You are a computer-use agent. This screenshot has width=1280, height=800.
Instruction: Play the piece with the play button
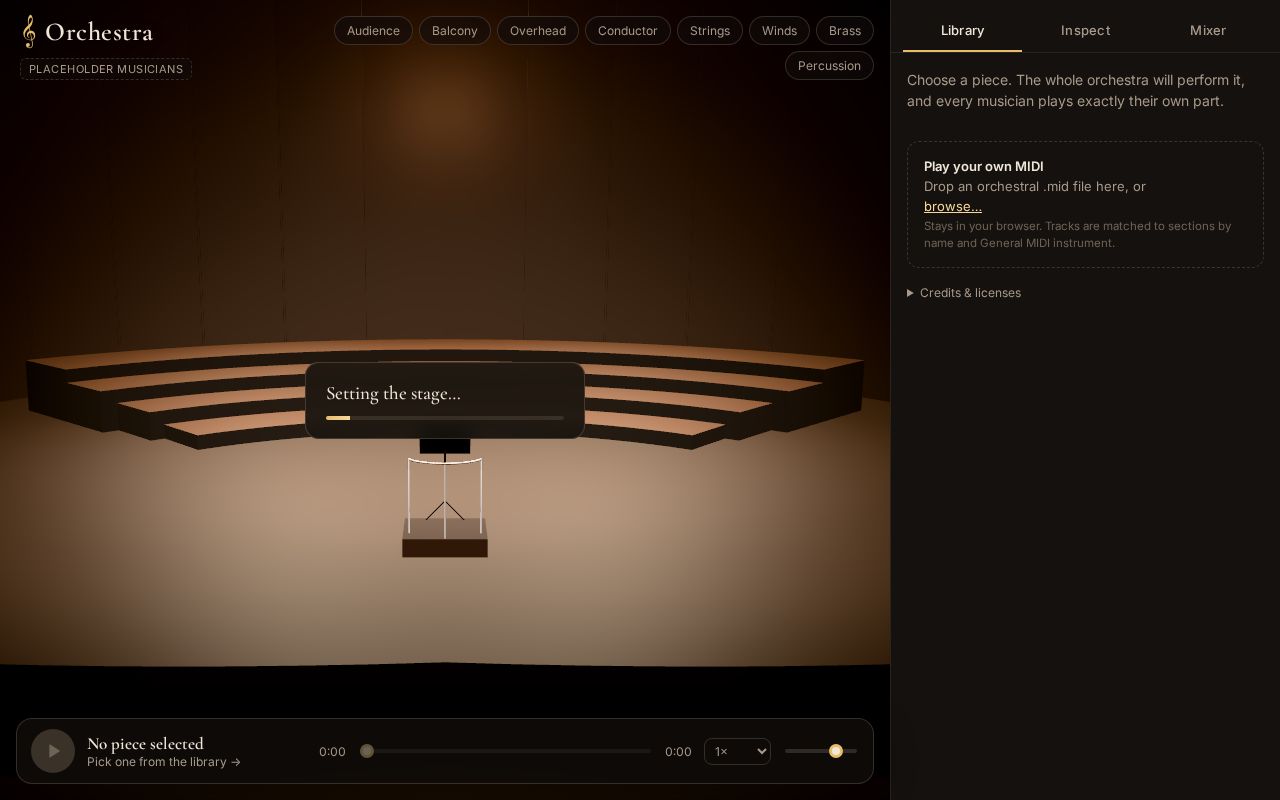pyautogui.click(x=53, y=751)
